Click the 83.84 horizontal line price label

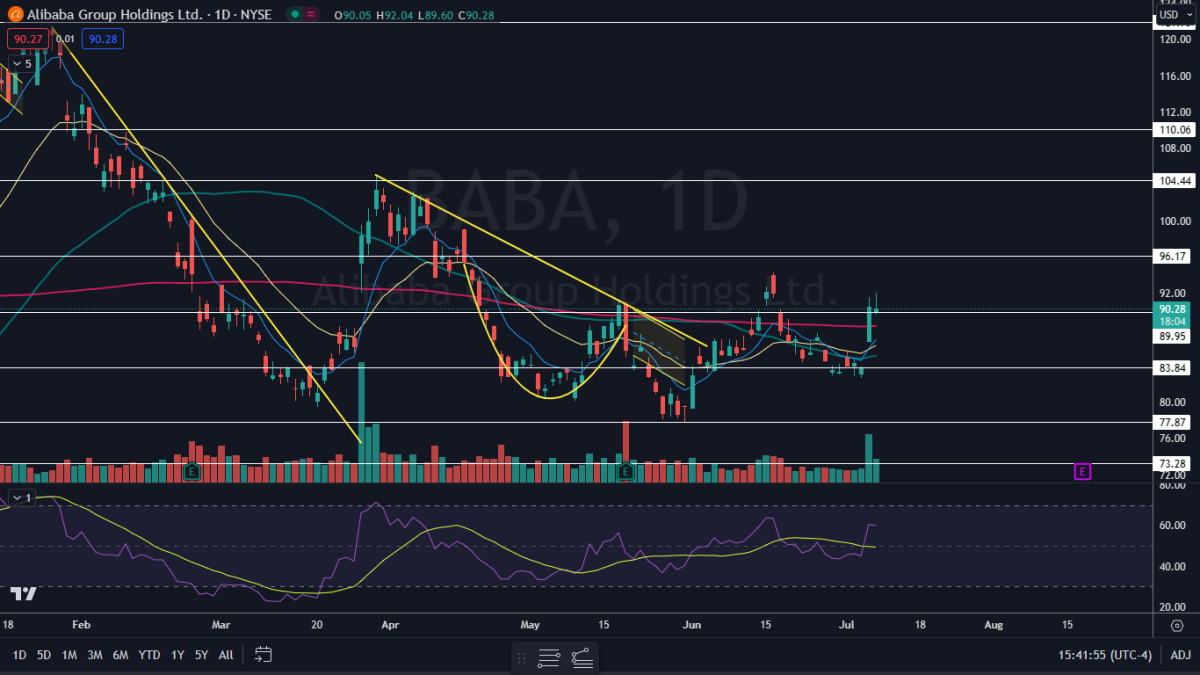click(1173, 368)
